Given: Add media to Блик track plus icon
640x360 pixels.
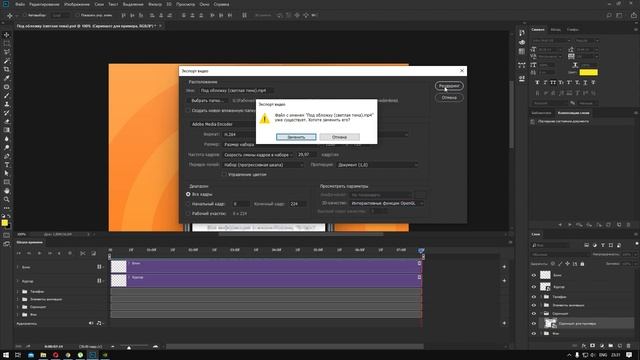Looking at the screenshot, I should click(x=504, y=267).
